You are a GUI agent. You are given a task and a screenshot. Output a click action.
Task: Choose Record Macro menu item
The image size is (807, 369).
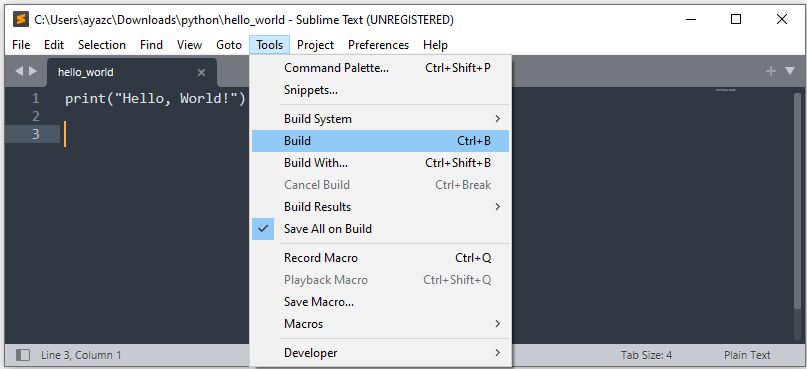(x=380, y=258)
